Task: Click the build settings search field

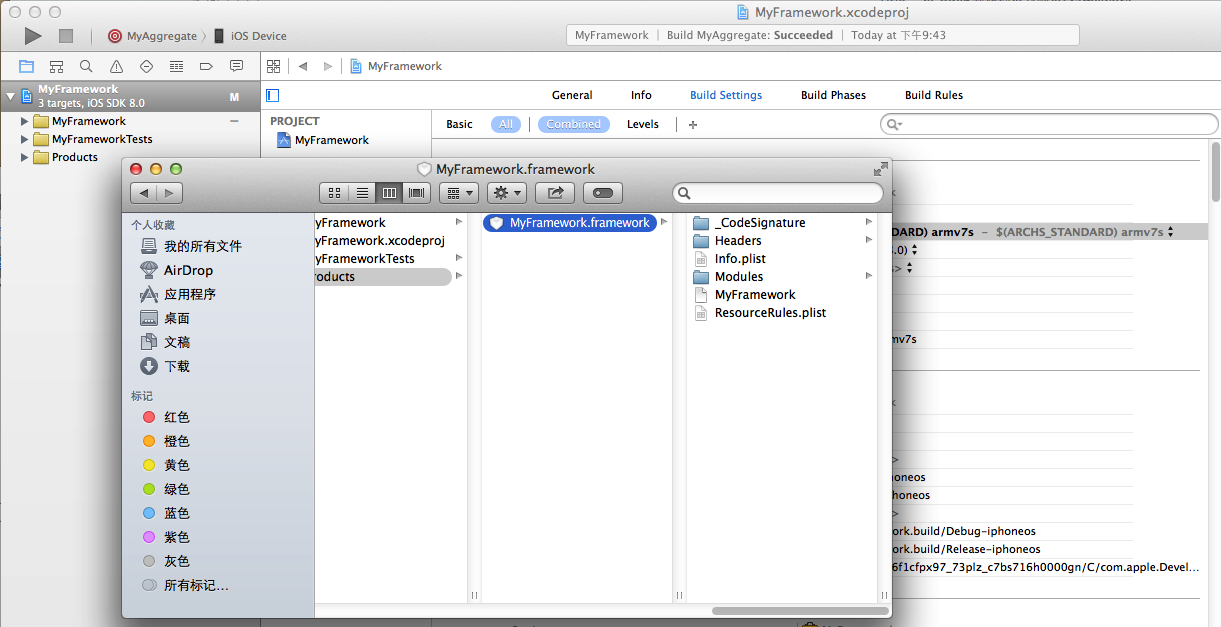Action: pos(1049,124)
